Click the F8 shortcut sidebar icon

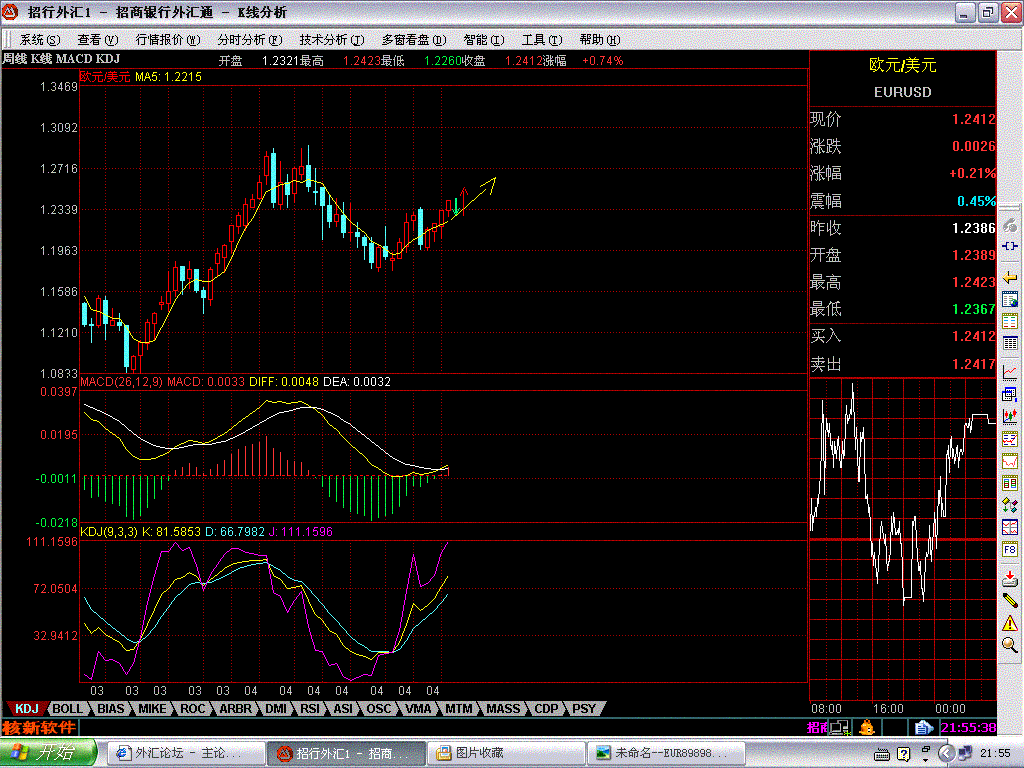tap(1010, 550)
